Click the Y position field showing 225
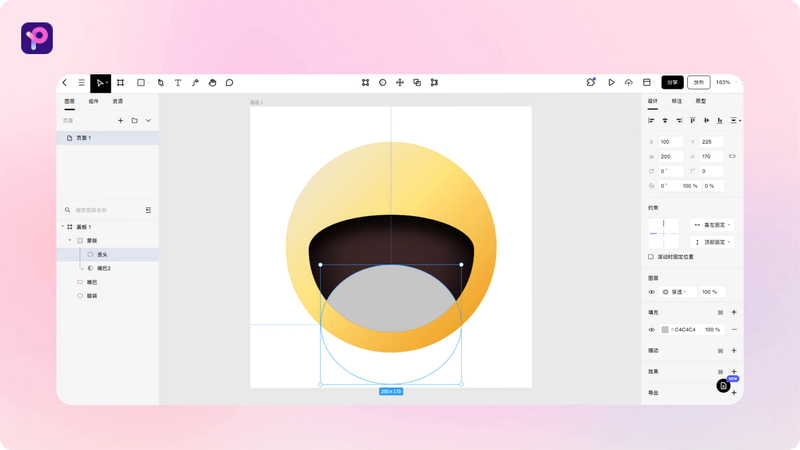This screenshot has height=450, width=800. tap(711, 142)
